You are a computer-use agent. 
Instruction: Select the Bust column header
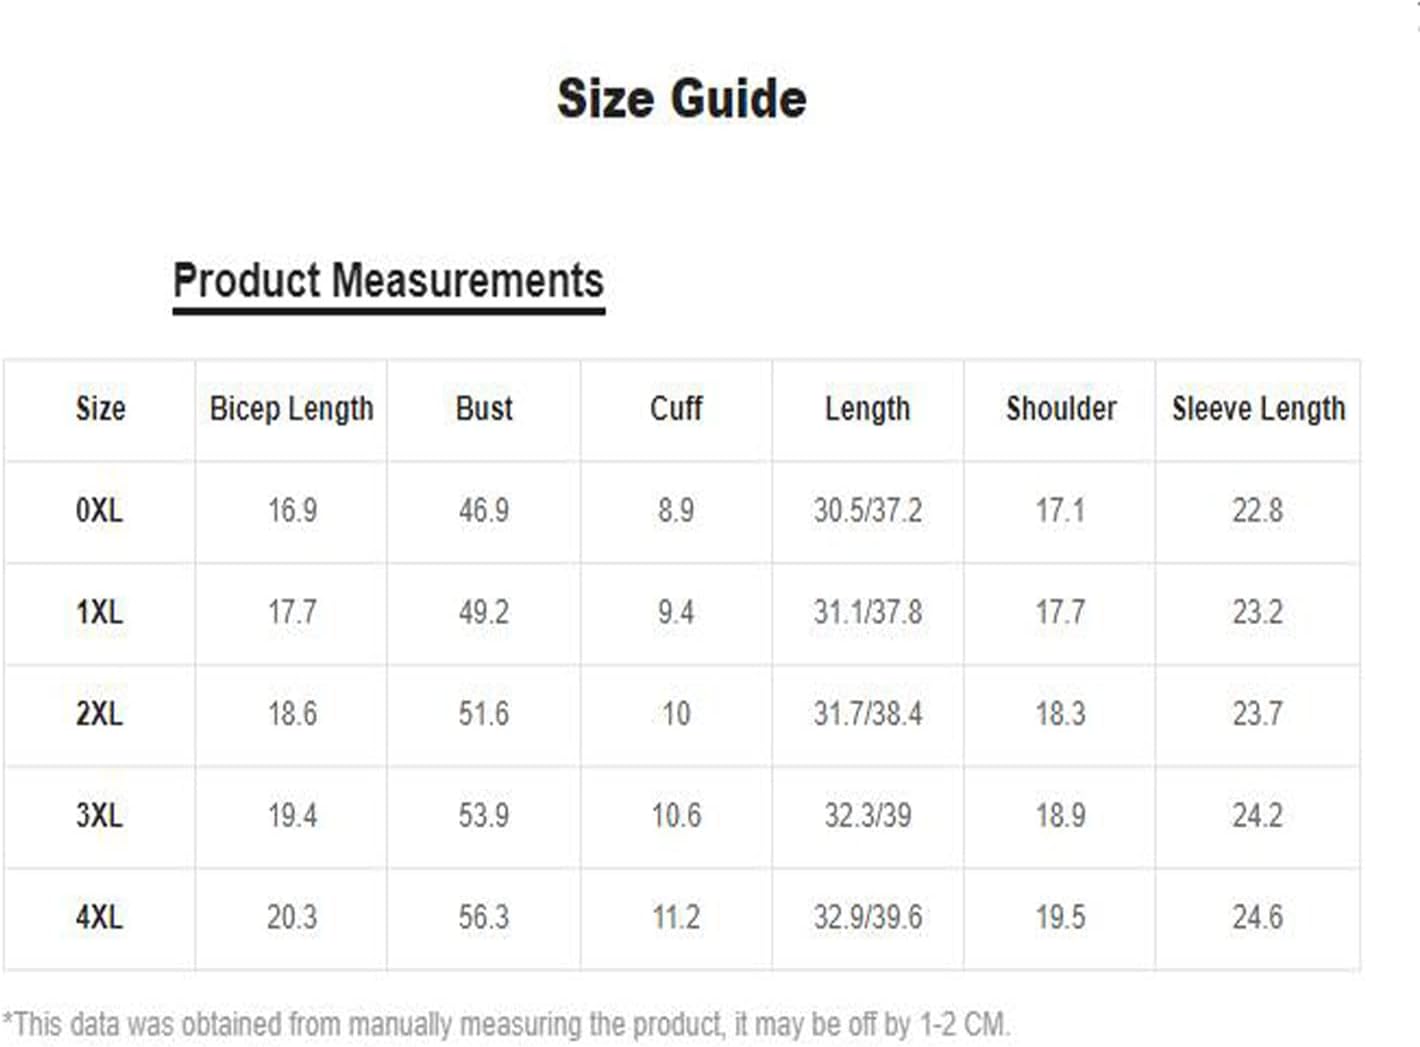pyautogui.click(x=484, y=408)
